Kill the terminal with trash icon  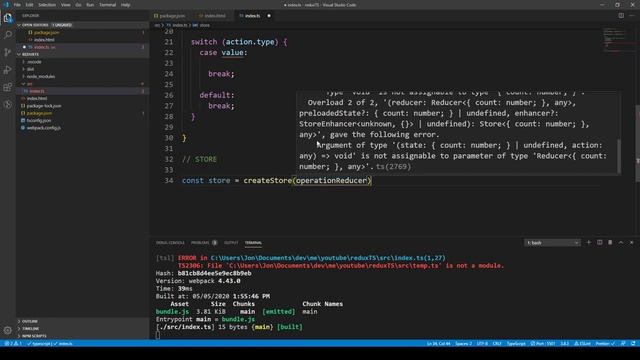[x=610, y=242]
